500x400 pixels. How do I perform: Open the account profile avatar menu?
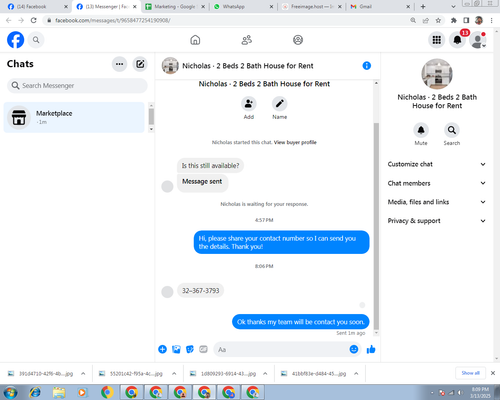point(478,40)
